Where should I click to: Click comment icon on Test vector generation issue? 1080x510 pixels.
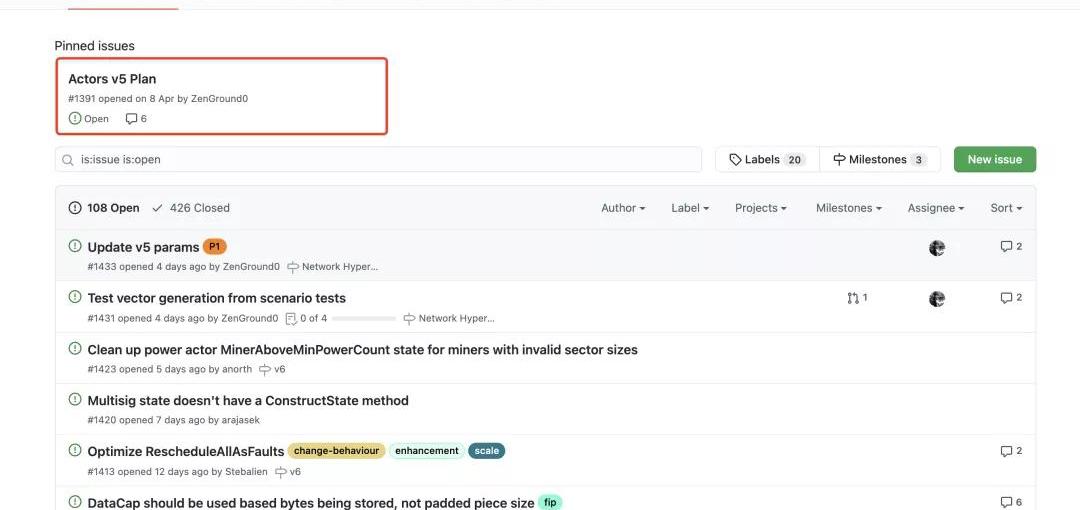(x=1006, y=298)
